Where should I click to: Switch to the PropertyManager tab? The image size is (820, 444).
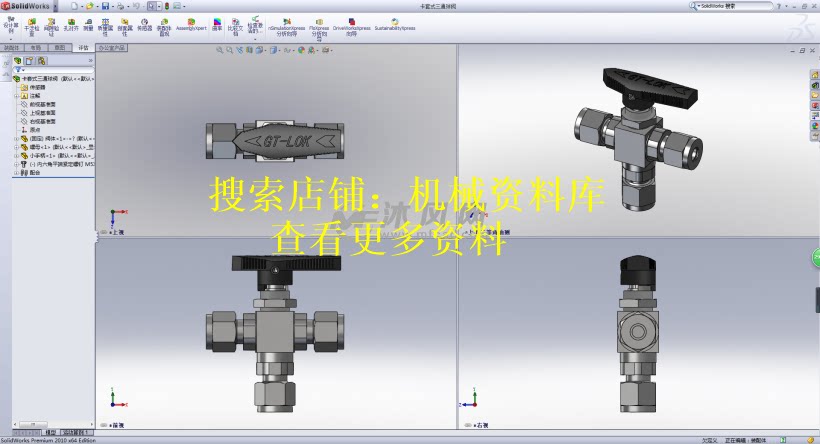point(29,61)
